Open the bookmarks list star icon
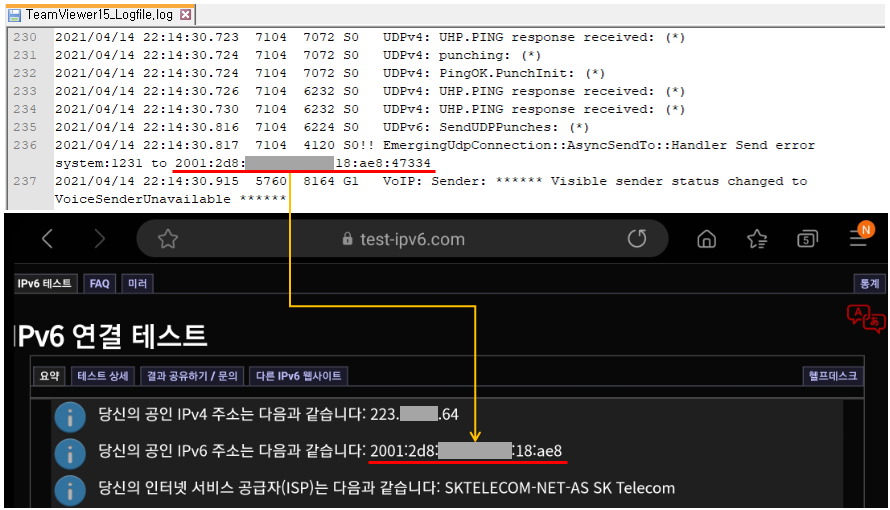890x510 pixels. [757, 239]
